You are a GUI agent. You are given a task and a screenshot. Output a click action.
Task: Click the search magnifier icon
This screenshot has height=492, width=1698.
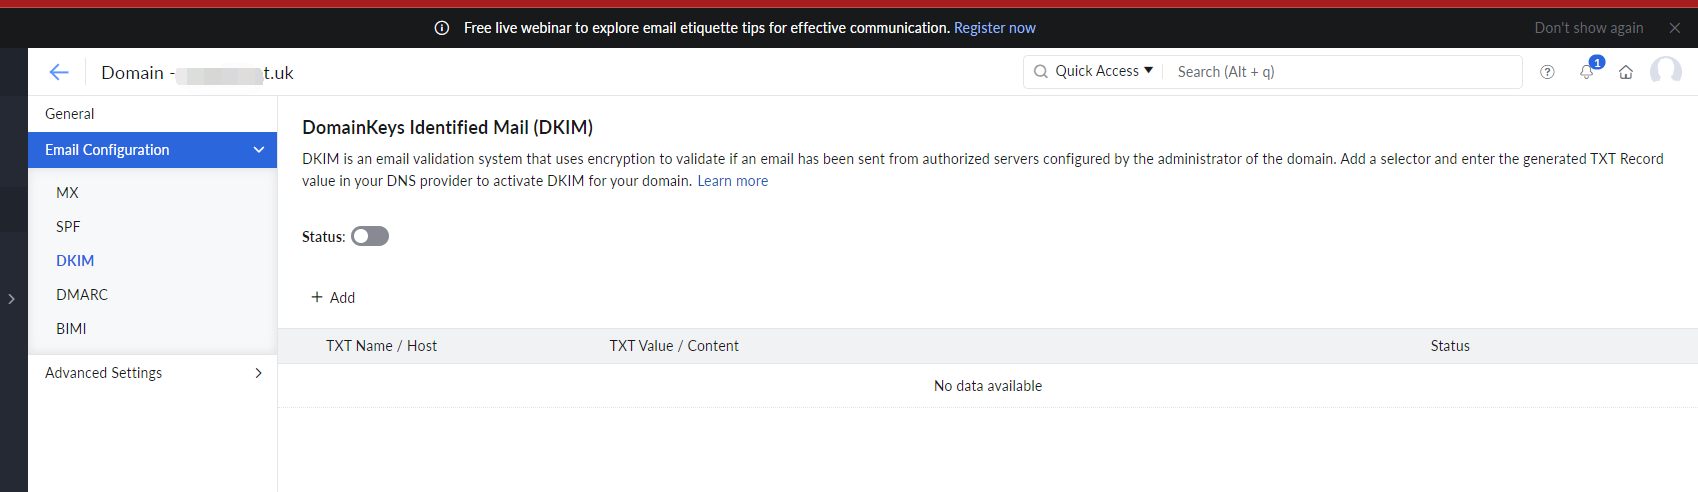click(1041, 71)
